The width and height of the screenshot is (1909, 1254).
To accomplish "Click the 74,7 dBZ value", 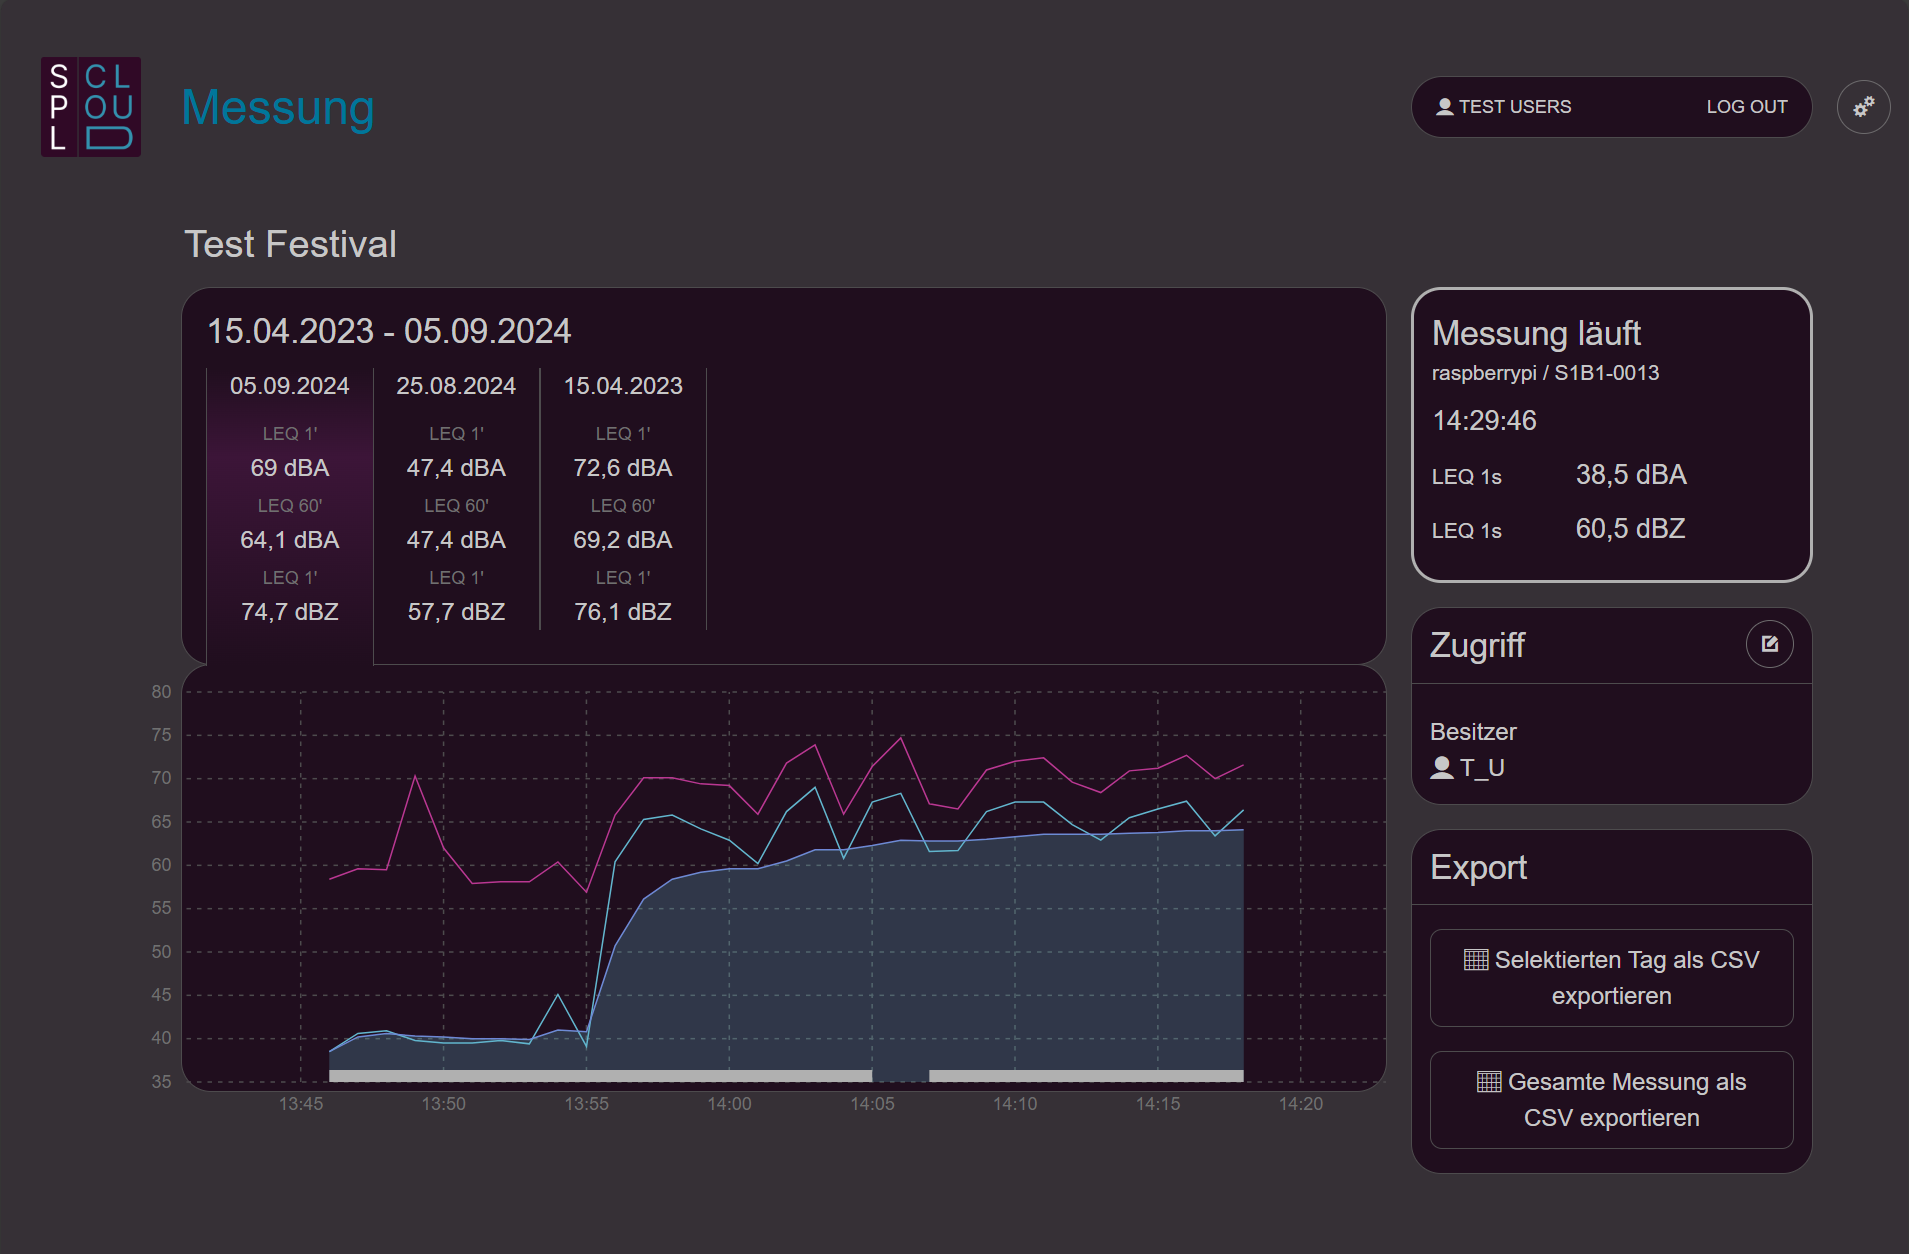I will coord(290,612).
